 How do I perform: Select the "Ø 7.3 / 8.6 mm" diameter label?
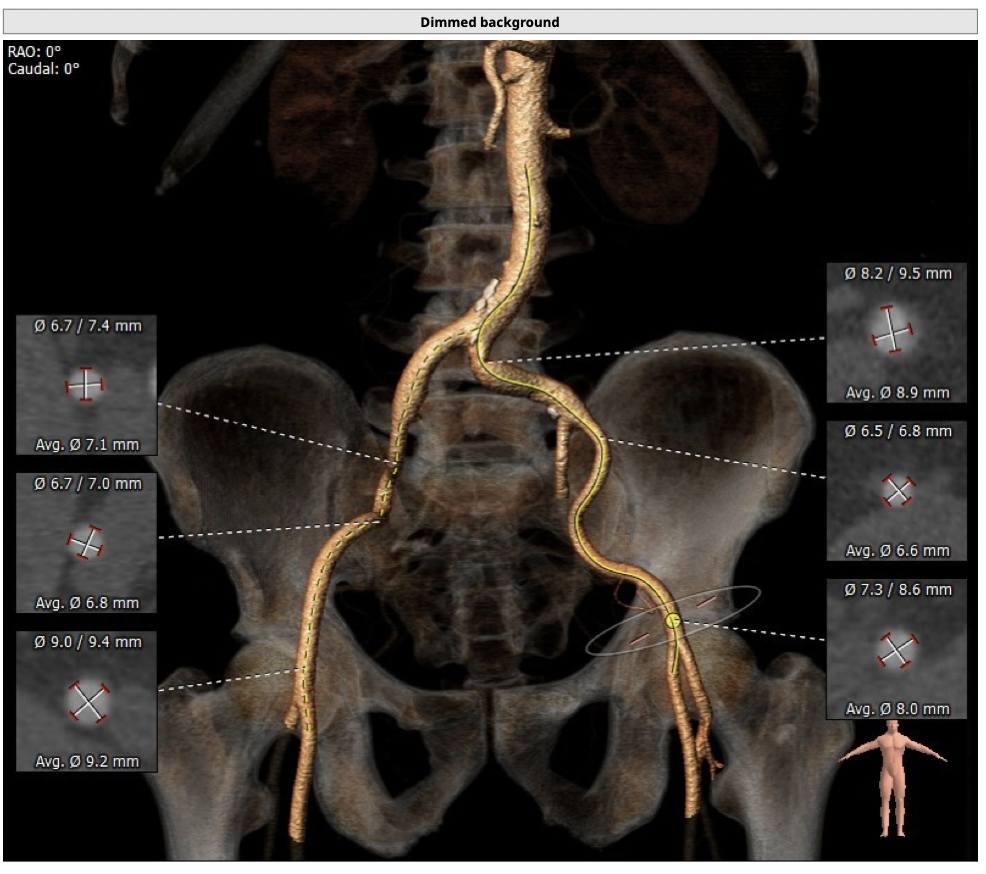coord(897,590)
